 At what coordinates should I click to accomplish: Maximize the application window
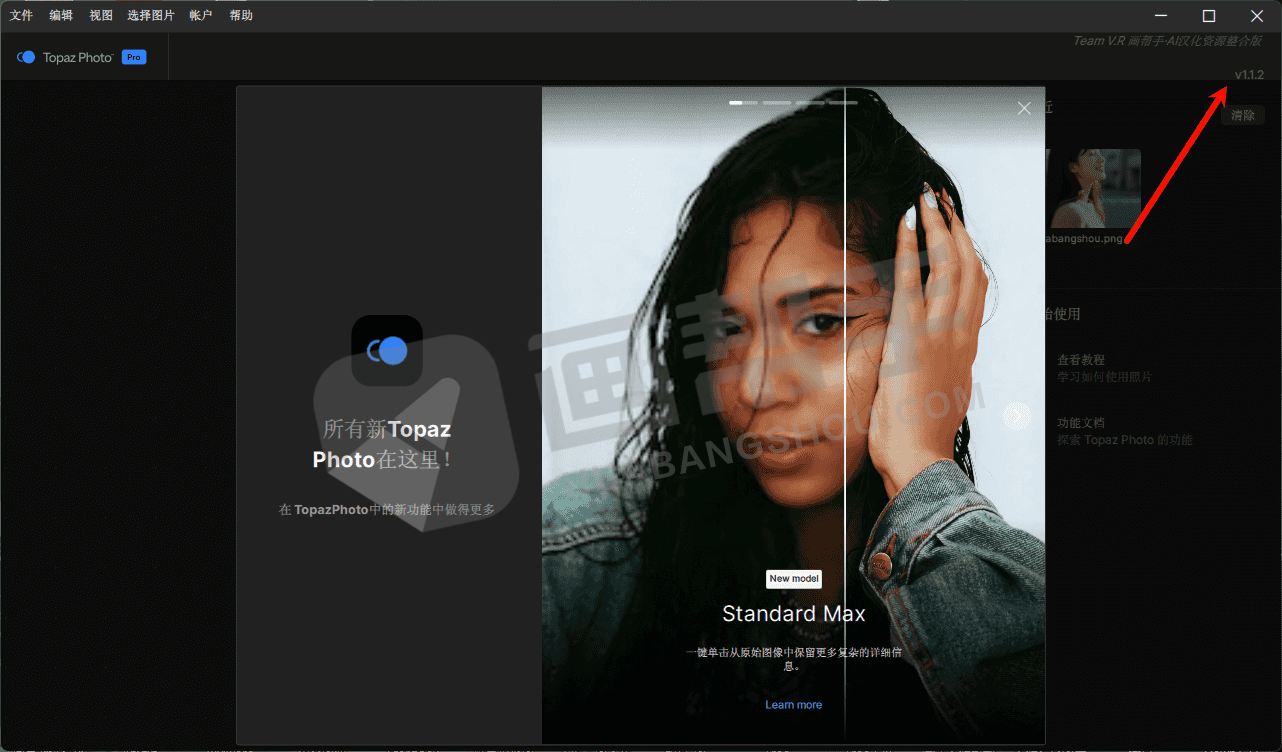(1208, 16)
